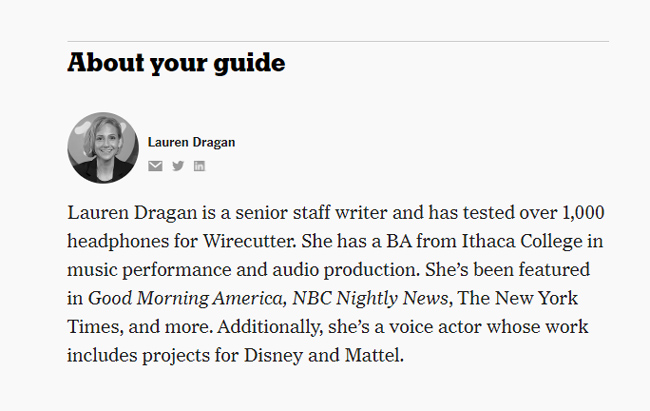The image size is (650, 411).
Task: Open the bold Lauren Dragan author name link
Action: click(192, 142)
